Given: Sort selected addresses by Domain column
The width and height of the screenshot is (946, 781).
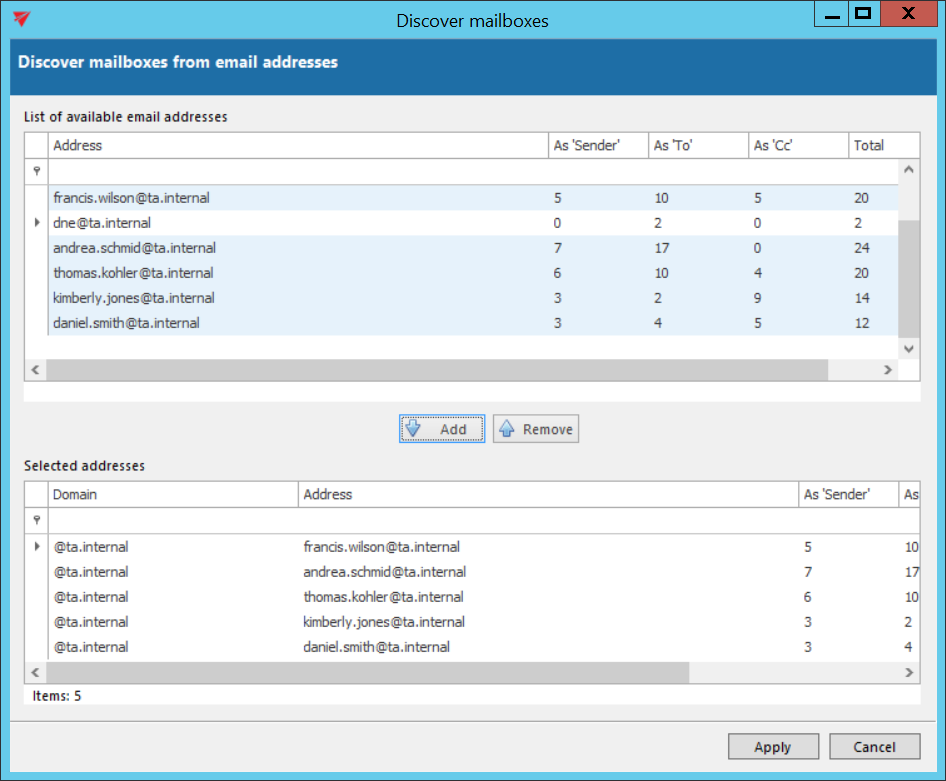Looking at the screenshot, I should click(173, 494).
